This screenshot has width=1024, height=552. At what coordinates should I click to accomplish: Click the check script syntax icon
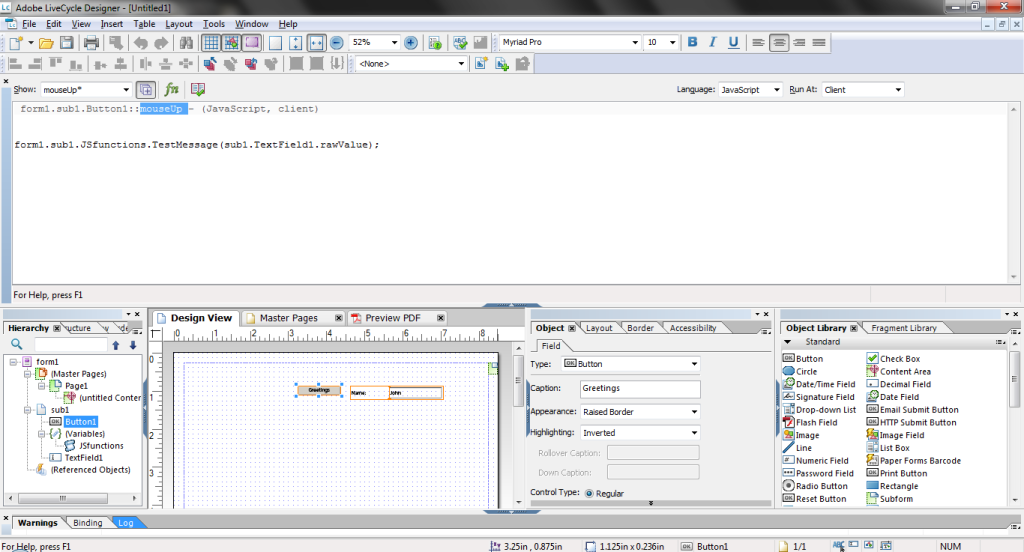(197, 89)
